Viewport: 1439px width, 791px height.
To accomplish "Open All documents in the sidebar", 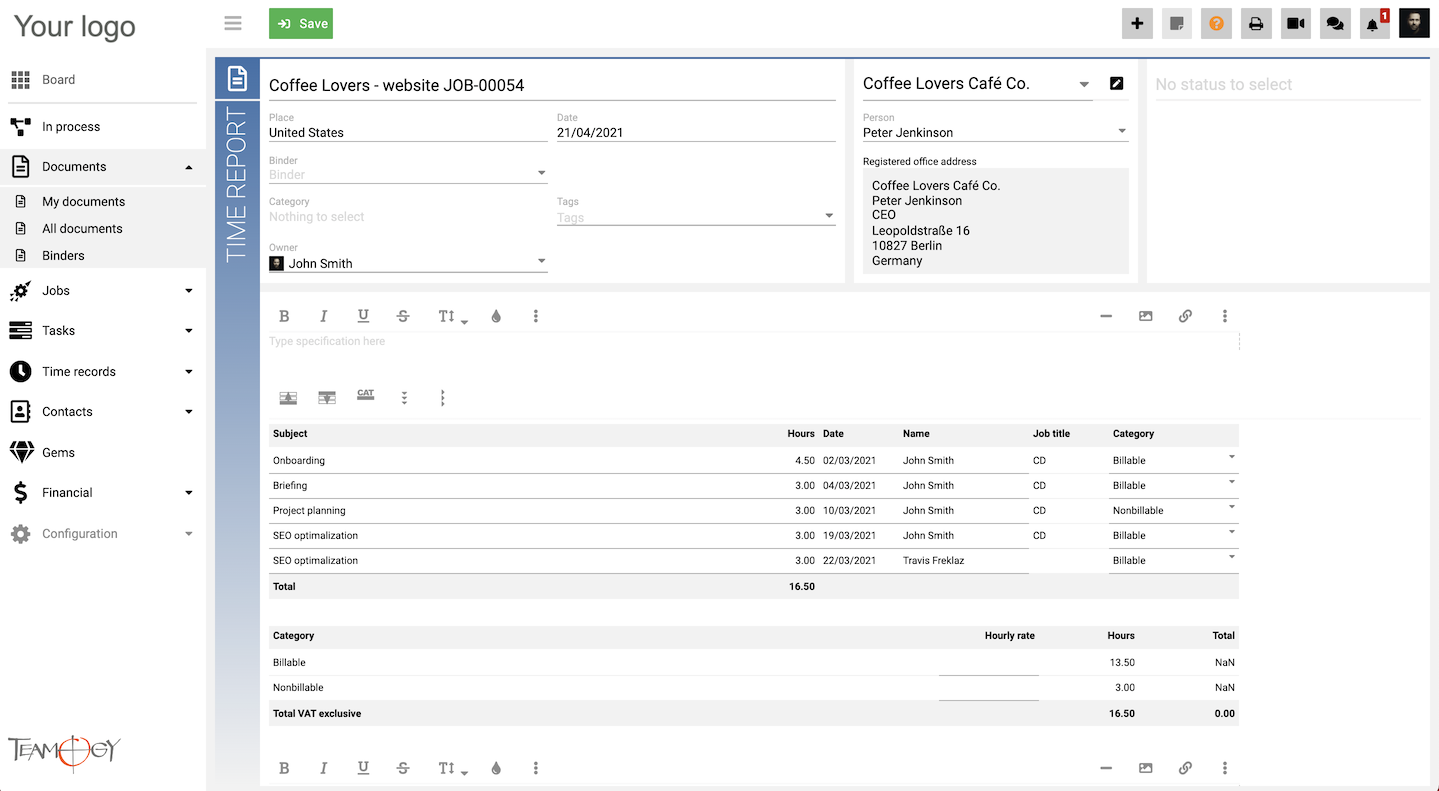I will [x=82, y=229].
